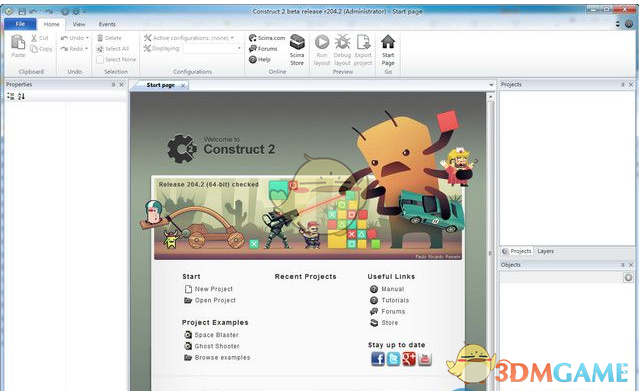
Task: Open the Scirra Store icon
Action: click(297, 42)
